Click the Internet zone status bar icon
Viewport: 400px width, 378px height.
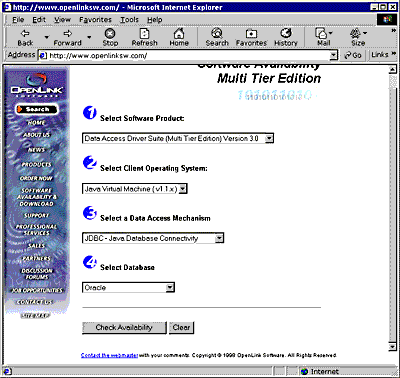pos(304,371)
